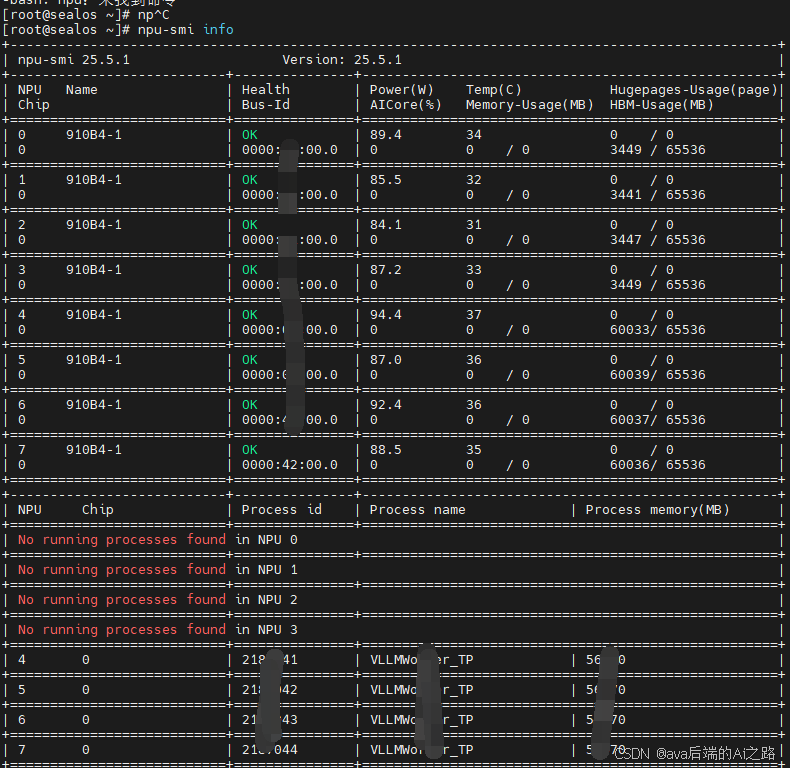Screen dimensions: 790x768
Task: Click the 'Memory-Usage(MB)' column header
Action: click(530, 105)
